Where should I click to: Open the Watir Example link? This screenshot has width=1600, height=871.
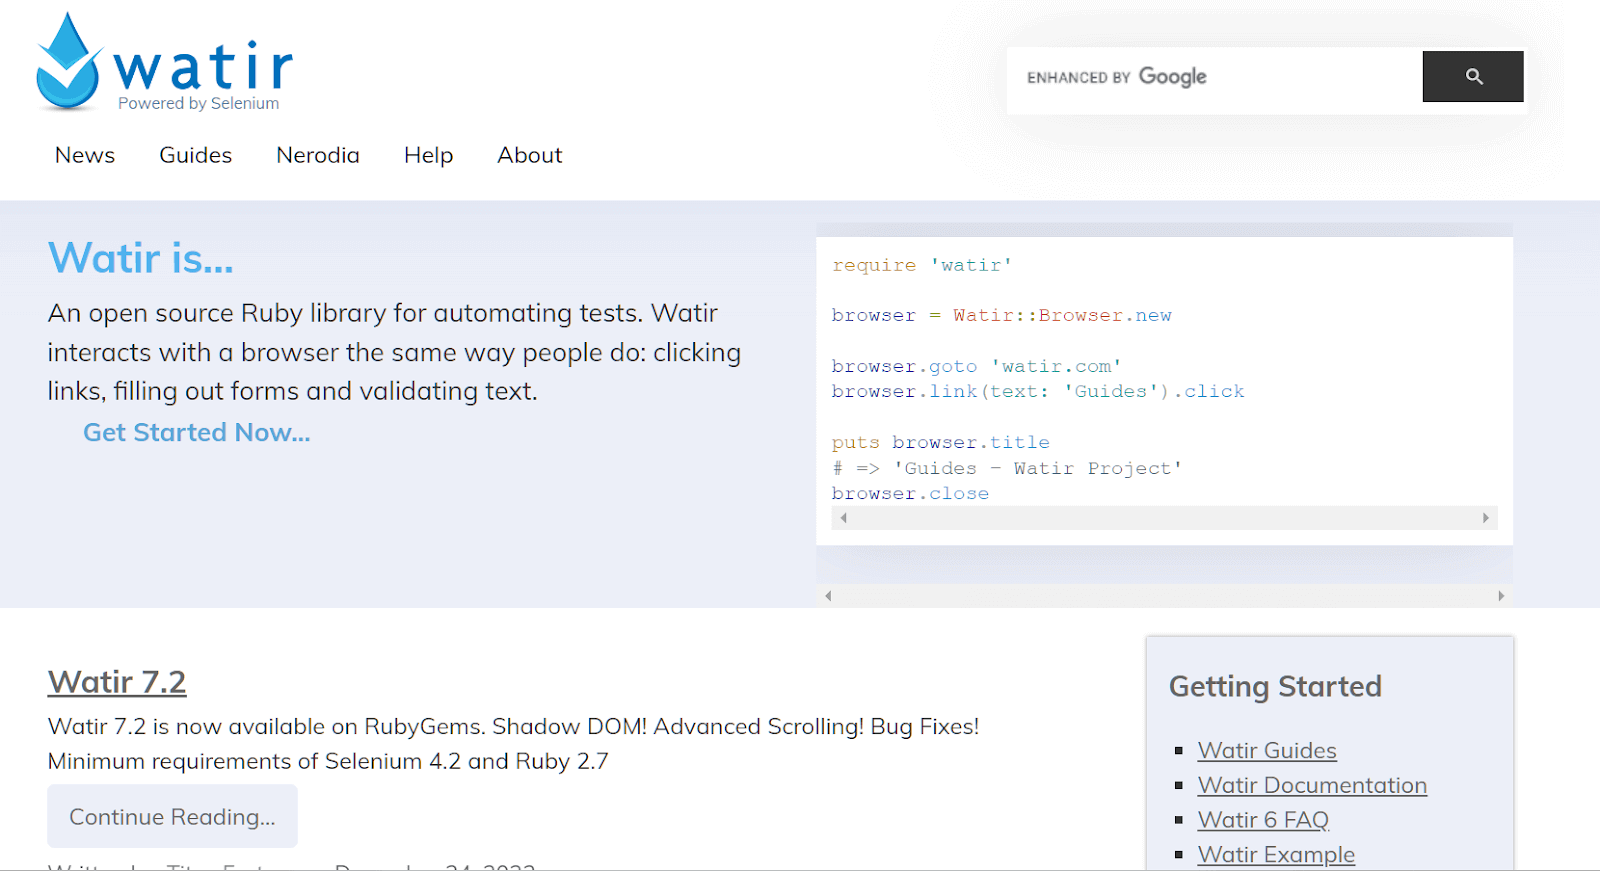[1275, 854]
